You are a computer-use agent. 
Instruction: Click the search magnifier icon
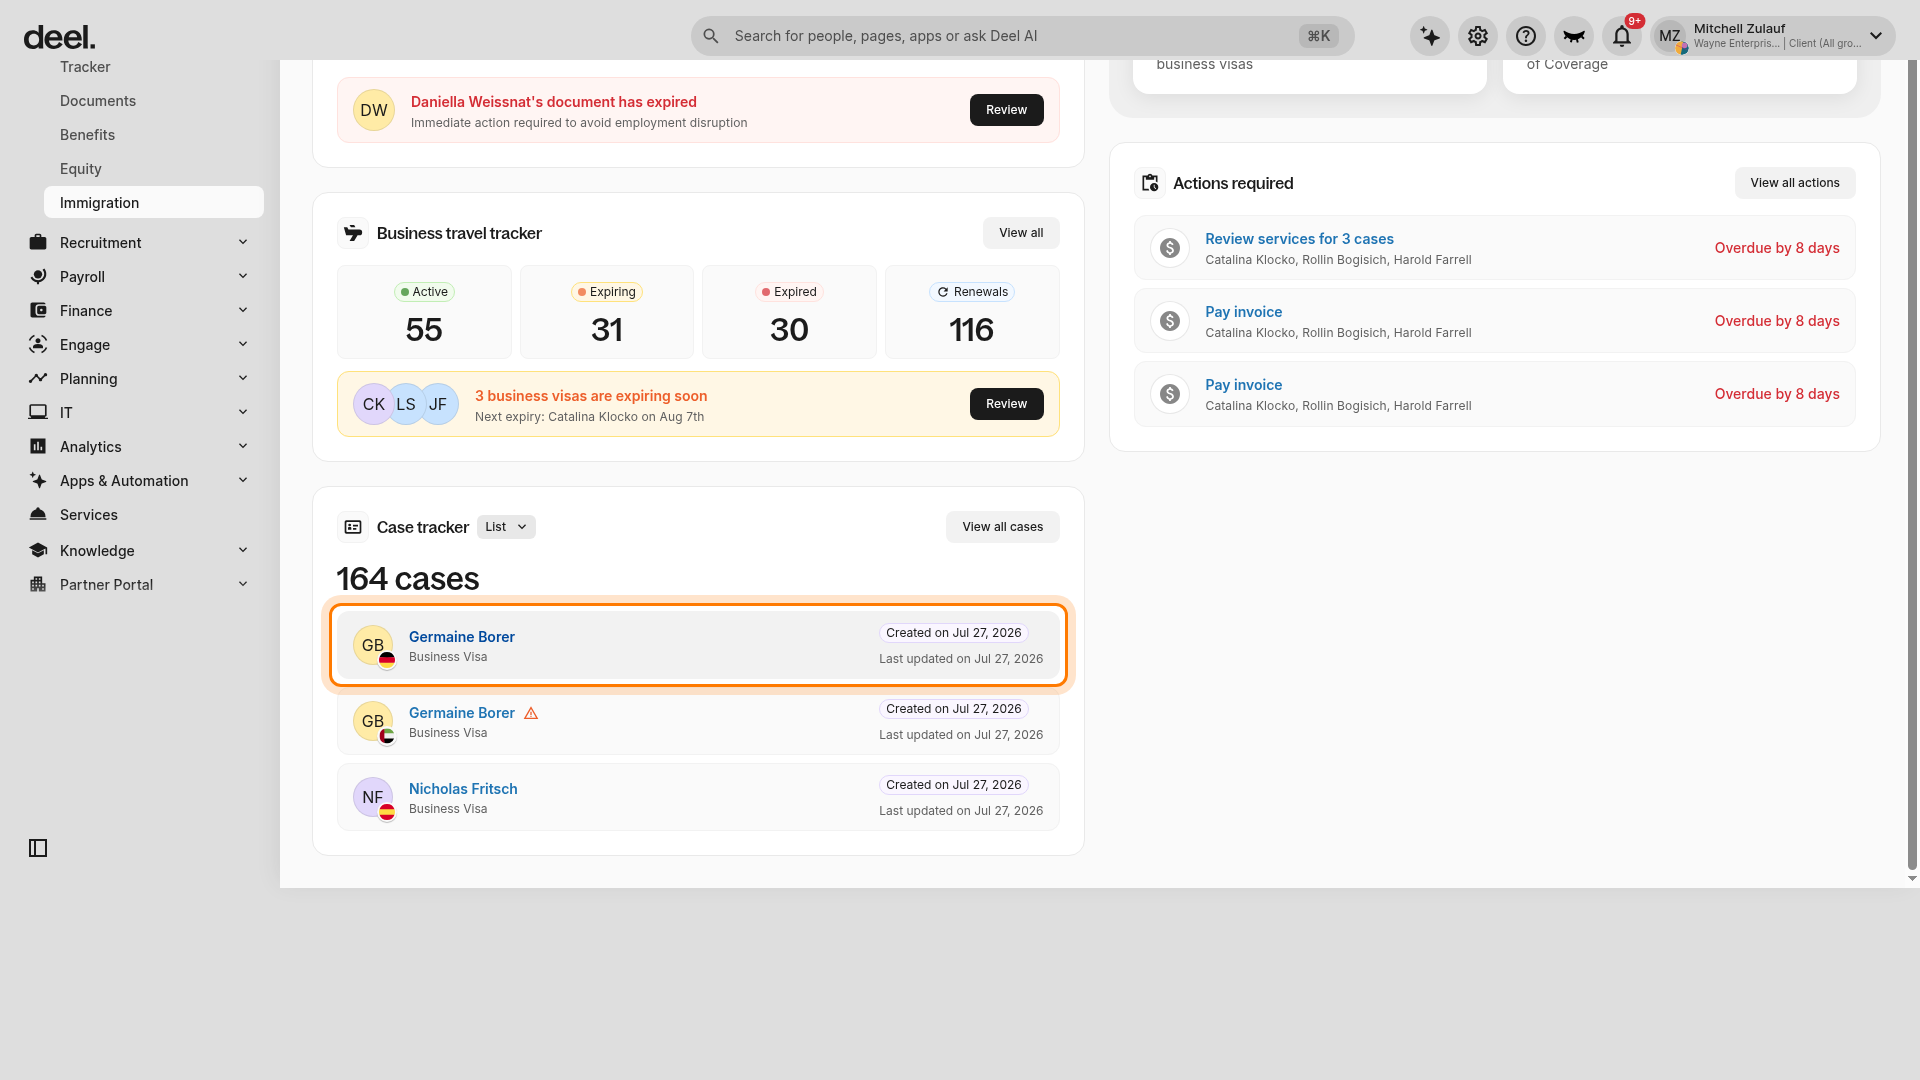711,36
